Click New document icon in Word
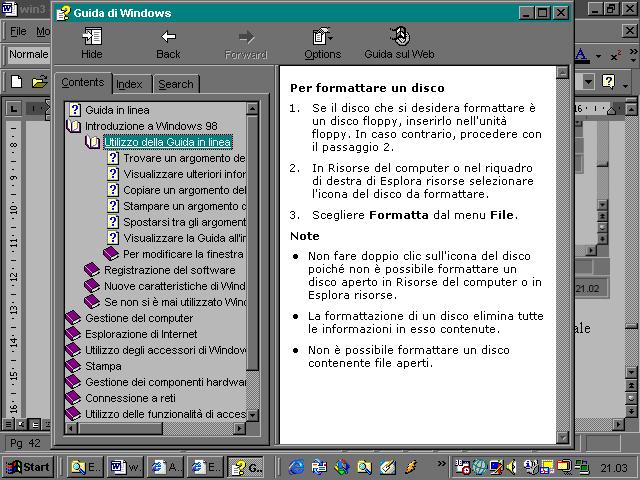This screenshot has width=640, height=480. point(17,82)
